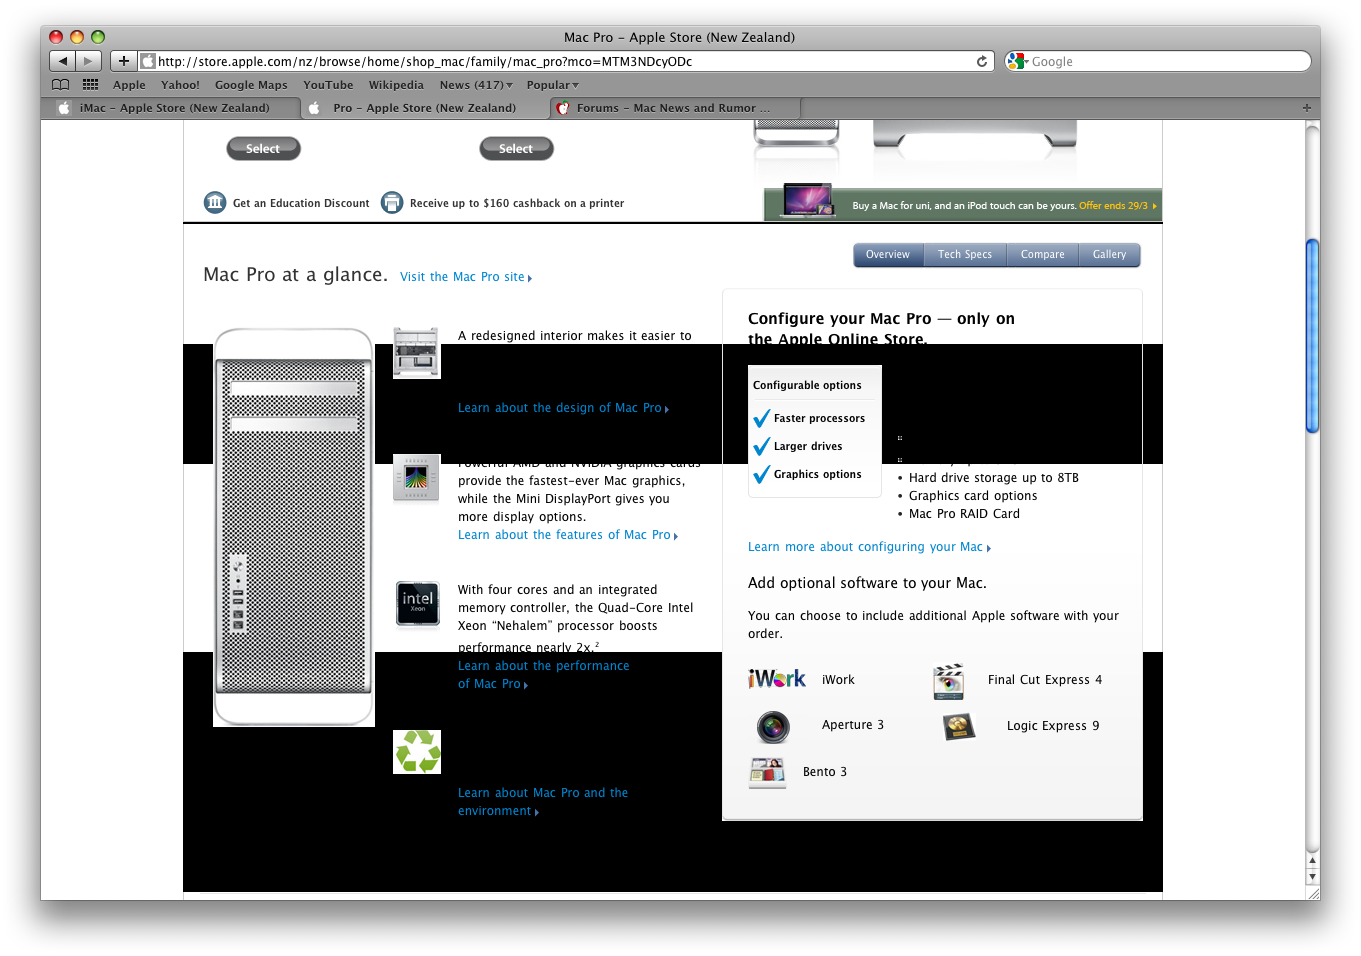Open Learn more about configuring your Mac
Viewport: 1361px width, 956px height.
869,547
